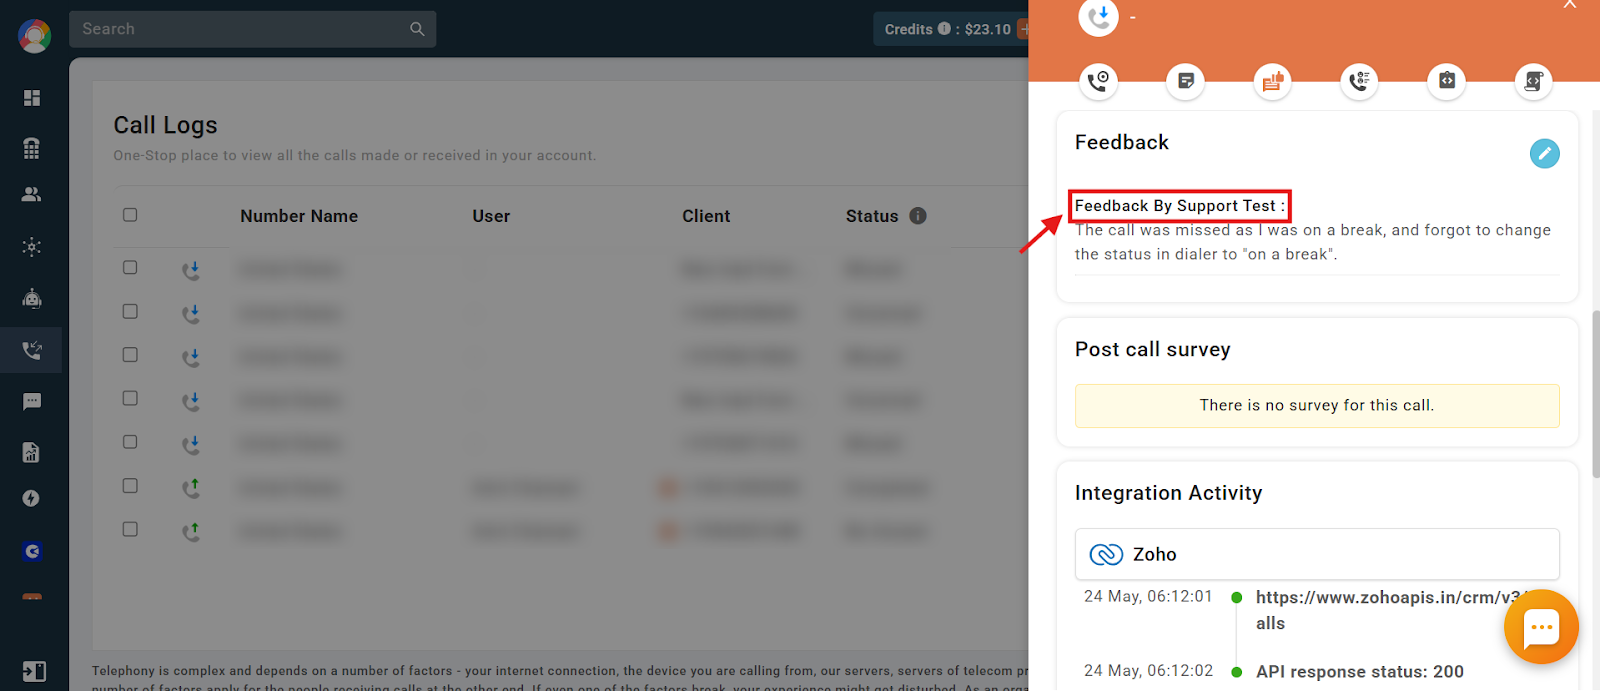This screenshot has width=1600, height=691.
Task: Open the script scroll tab icon
Action: click(1534, 81)
